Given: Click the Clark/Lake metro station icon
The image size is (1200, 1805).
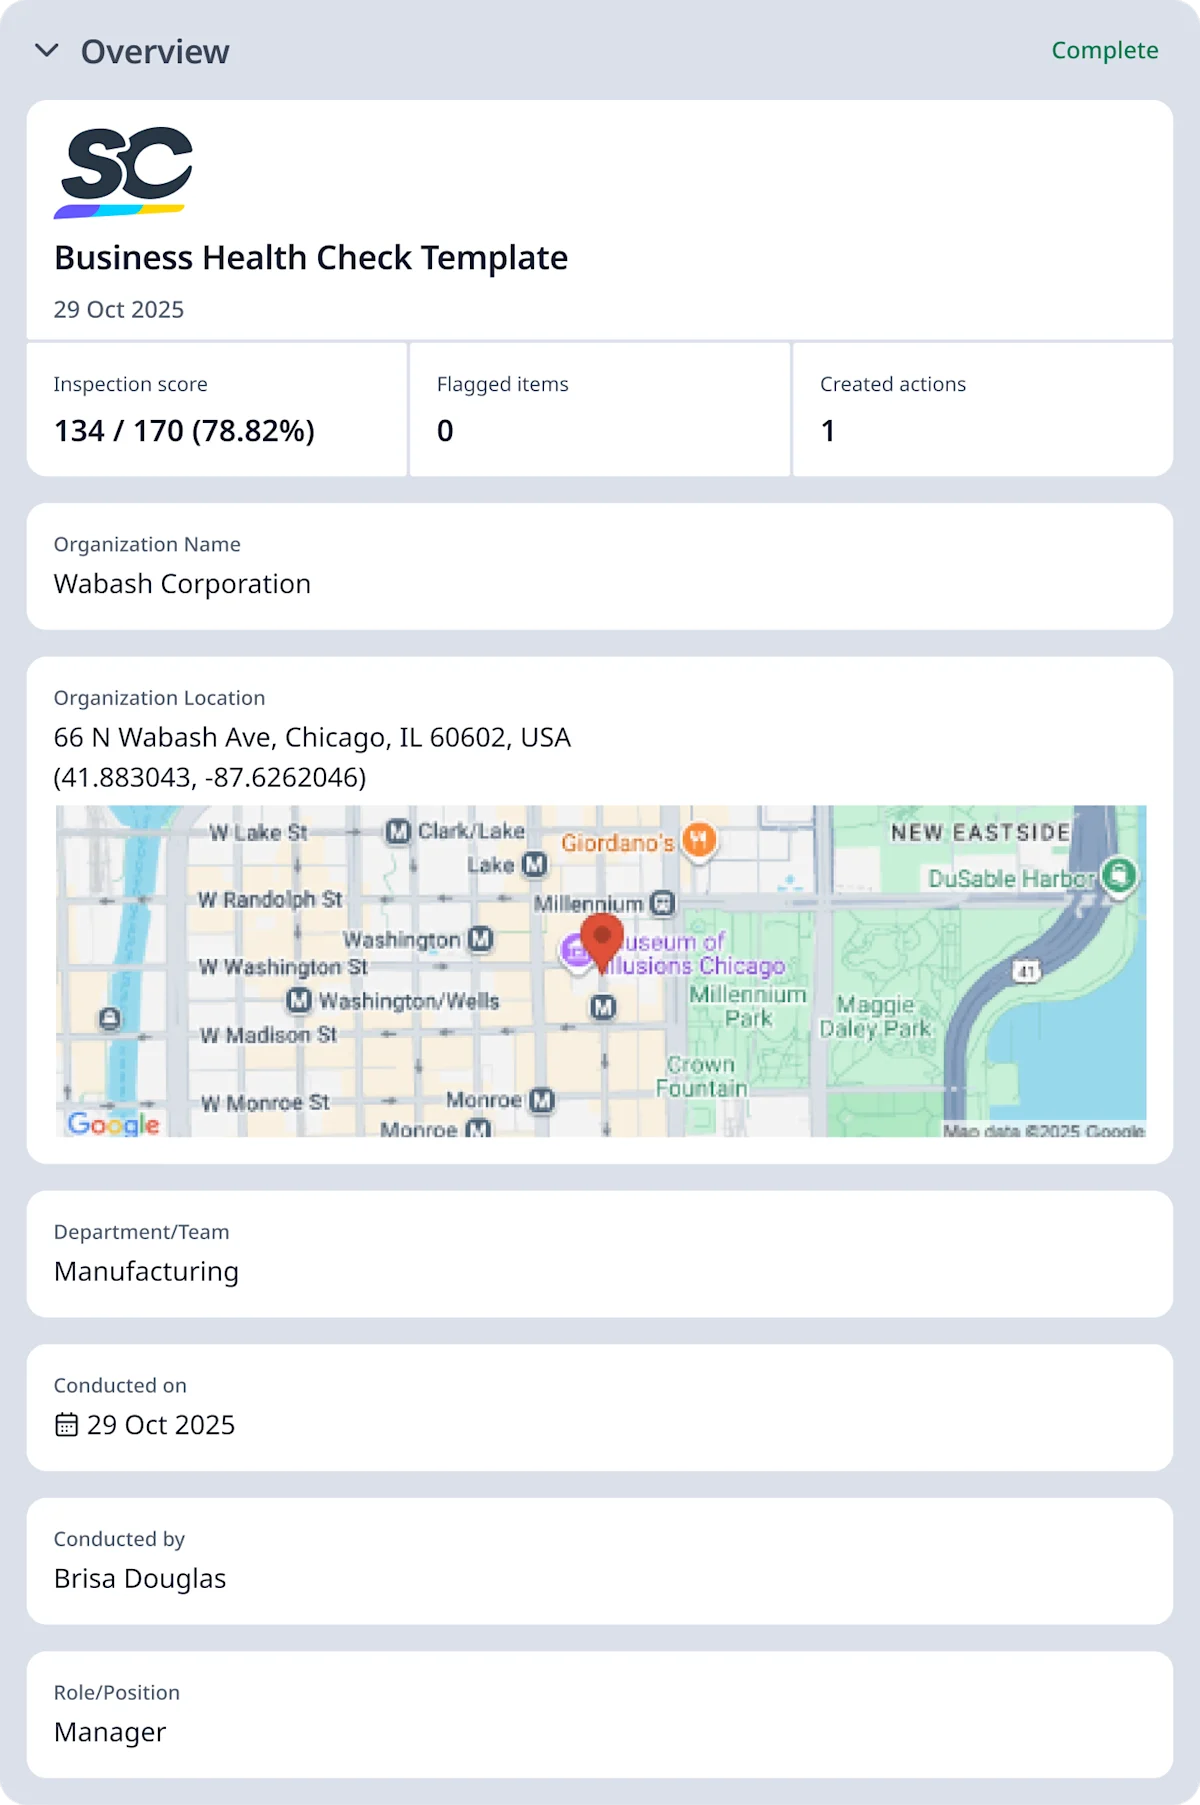Looking at the screenshot, I should pos(398,831).
